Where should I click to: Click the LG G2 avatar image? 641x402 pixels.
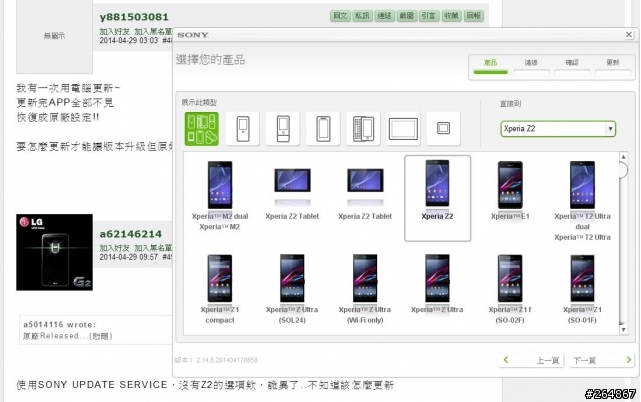click(54, 252)
